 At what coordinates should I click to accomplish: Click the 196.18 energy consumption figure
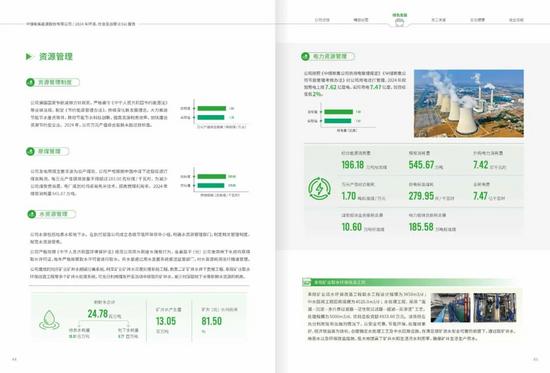(353, 165)
